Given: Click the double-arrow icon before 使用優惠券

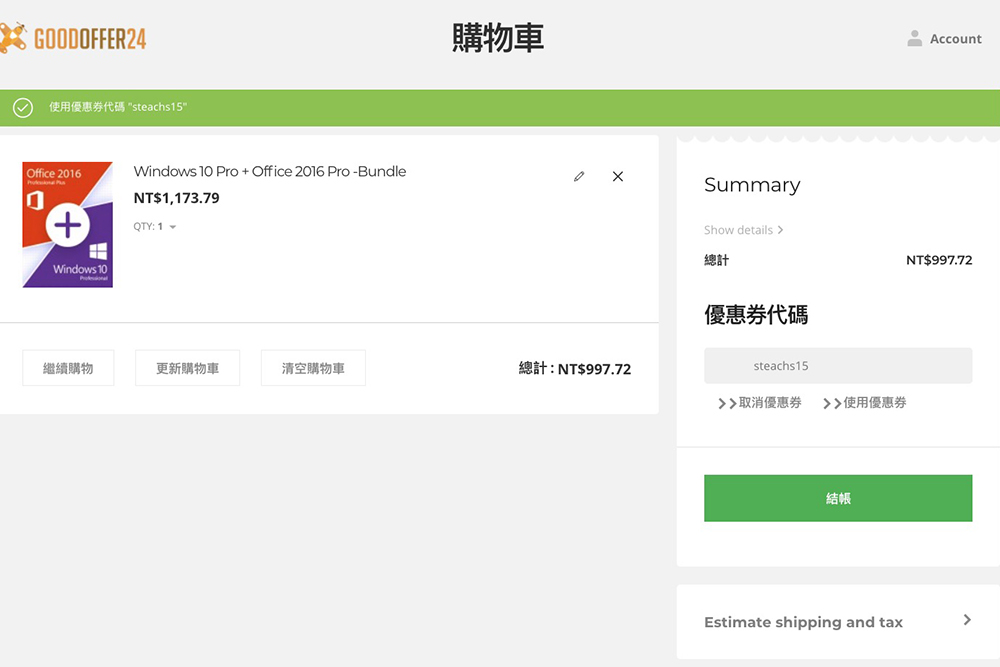Looking at the screenshot, I should (831, 403).
